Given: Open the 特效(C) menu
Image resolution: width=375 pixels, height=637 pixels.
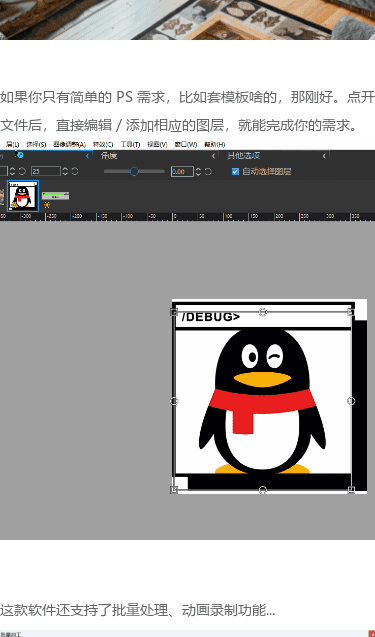Looking at the screenshot, I should 103,145.
